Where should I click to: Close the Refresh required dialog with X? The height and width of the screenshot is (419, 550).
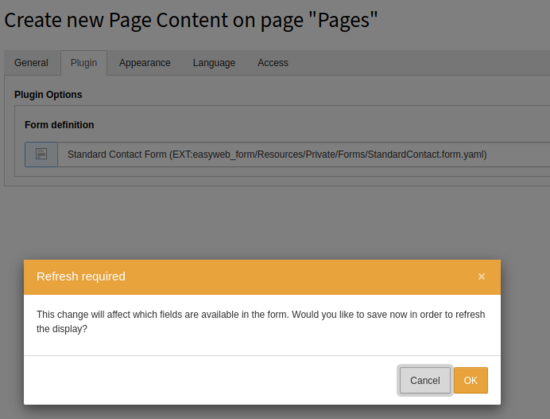[x=481, y=277]
